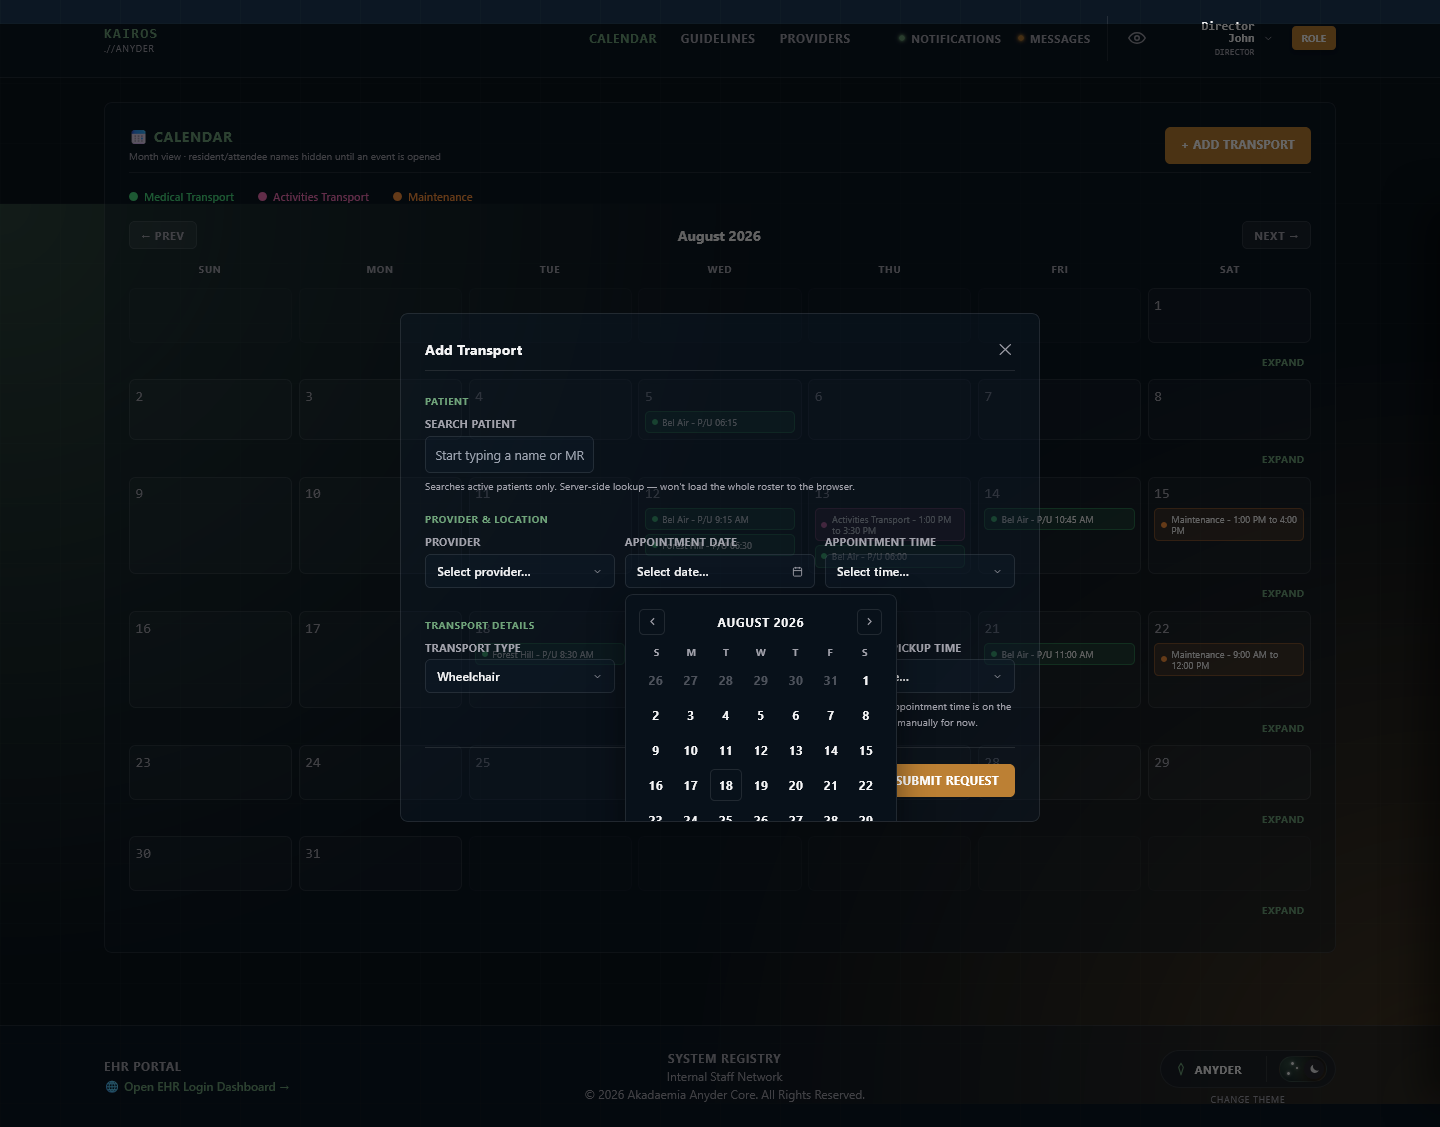Viewport: 1440px width, 1127px height.
Task: Click the KAIROS logo
Action: click(131, 40)
